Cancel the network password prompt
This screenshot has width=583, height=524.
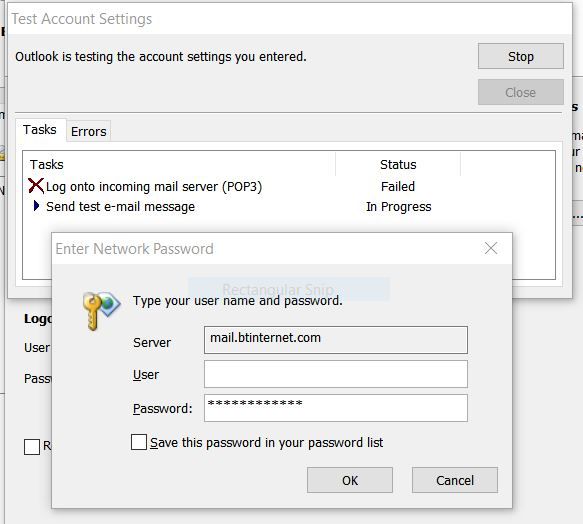[x=455, y=480]
